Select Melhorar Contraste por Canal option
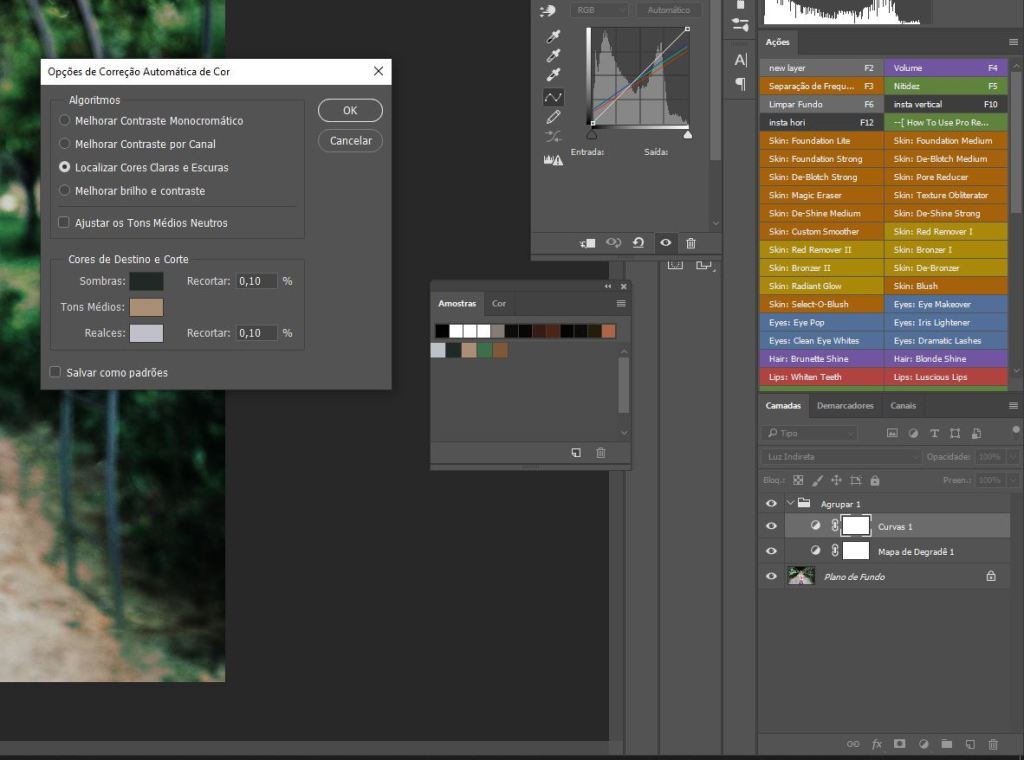The width and height of the screenshot is (1024, 760). [x=65, y=144]
